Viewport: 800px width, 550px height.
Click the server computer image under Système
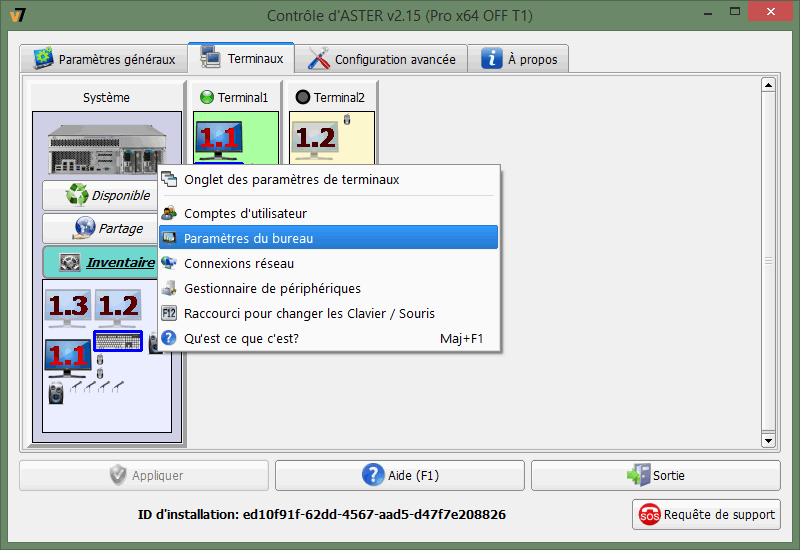point(107,148)
